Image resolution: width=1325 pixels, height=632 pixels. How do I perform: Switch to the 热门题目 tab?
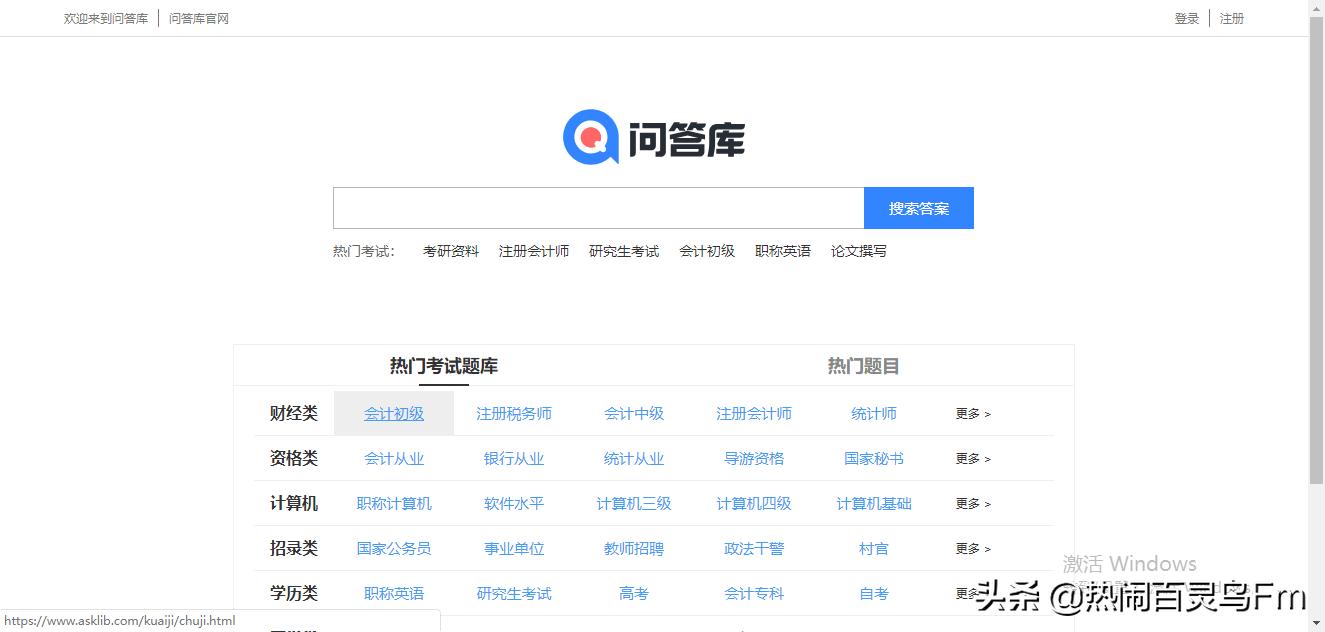862,365
